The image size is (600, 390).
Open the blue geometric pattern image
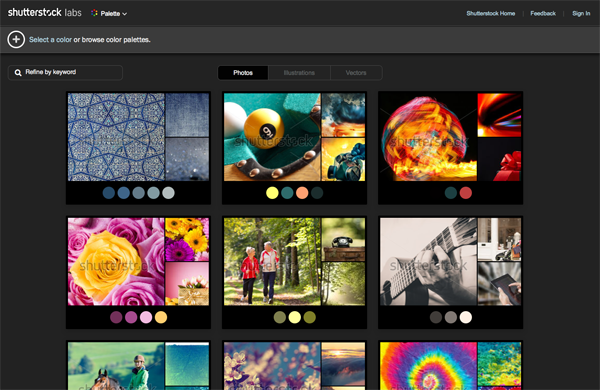116,137
